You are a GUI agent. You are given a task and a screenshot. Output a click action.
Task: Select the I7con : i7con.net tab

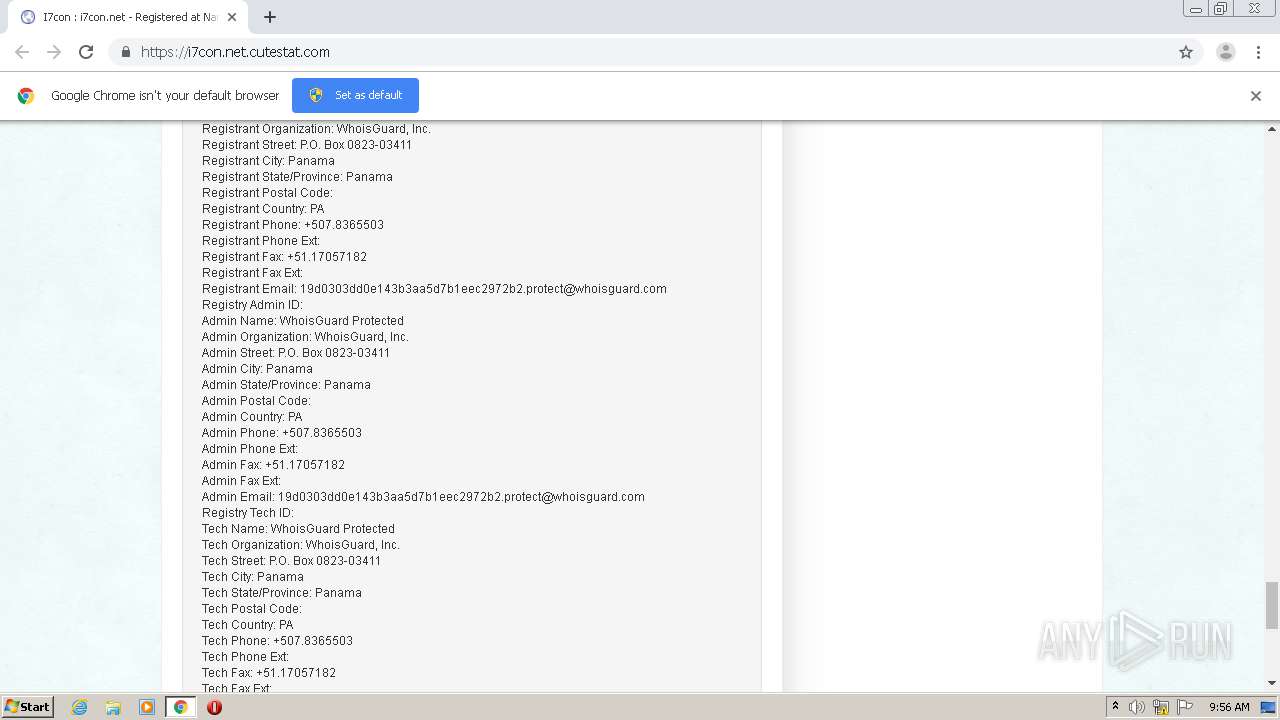coord(130,17)
